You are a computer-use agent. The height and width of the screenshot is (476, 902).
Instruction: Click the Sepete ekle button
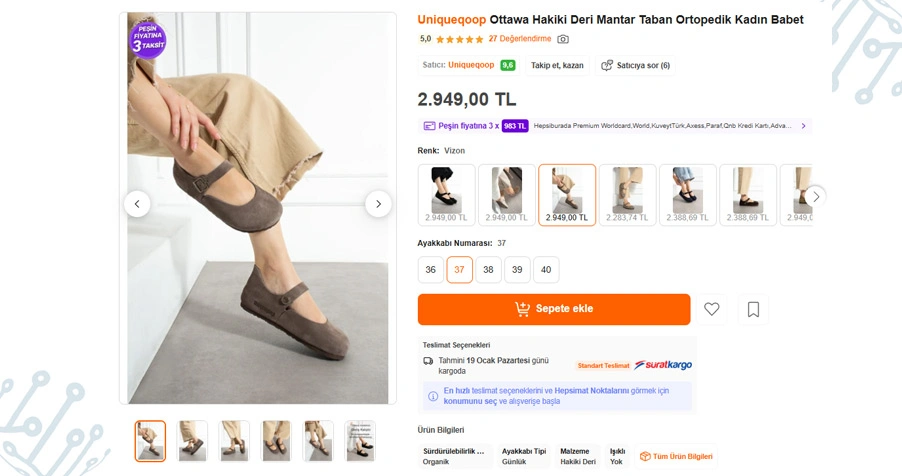554,310
